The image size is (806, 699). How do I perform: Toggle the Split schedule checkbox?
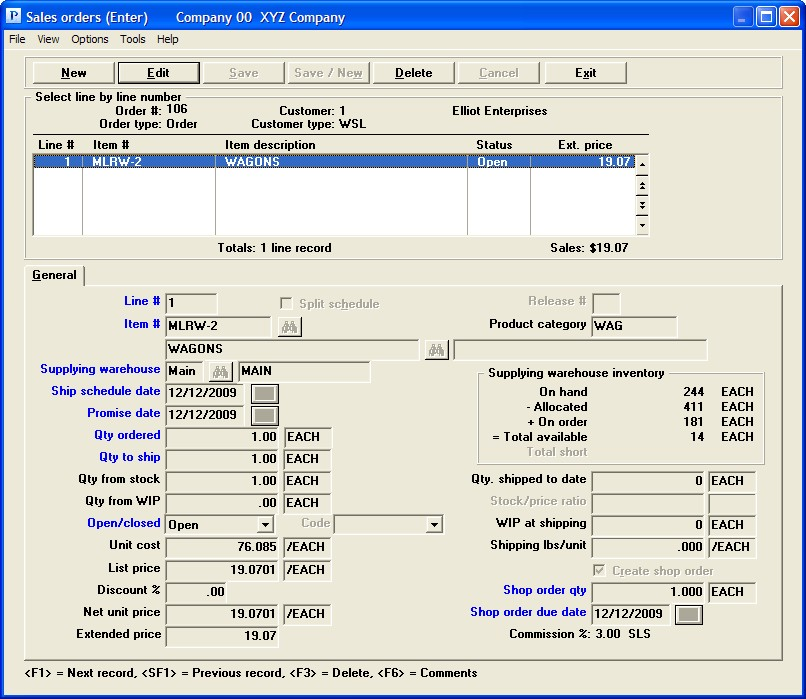tap(287, 304)
